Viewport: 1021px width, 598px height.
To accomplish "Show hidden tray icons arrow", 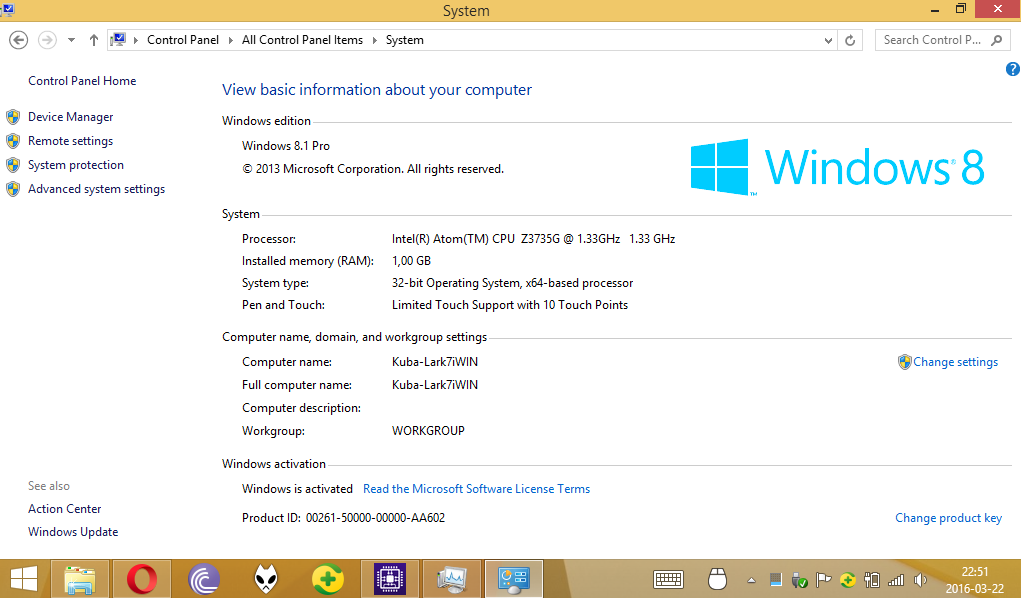I will pos(751,580).
